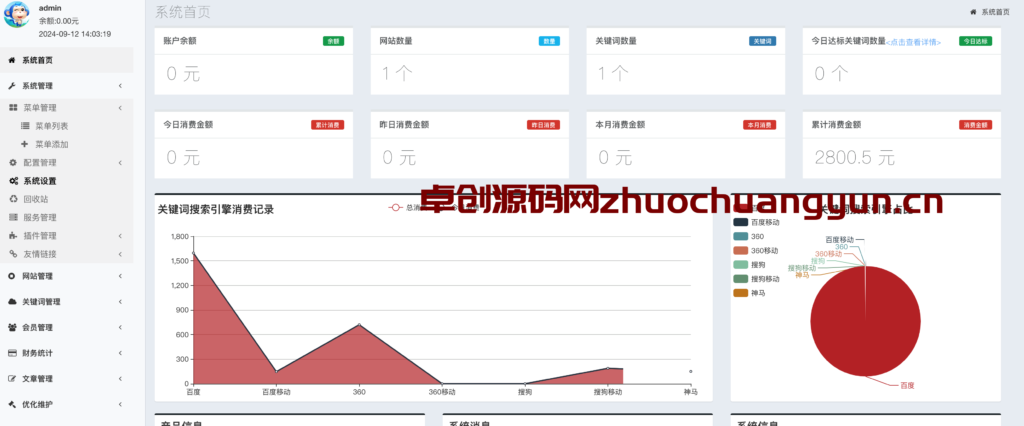Click the blue 关键词 badge
Viewport: 1024px width, 426px height.
click(763, 41)
